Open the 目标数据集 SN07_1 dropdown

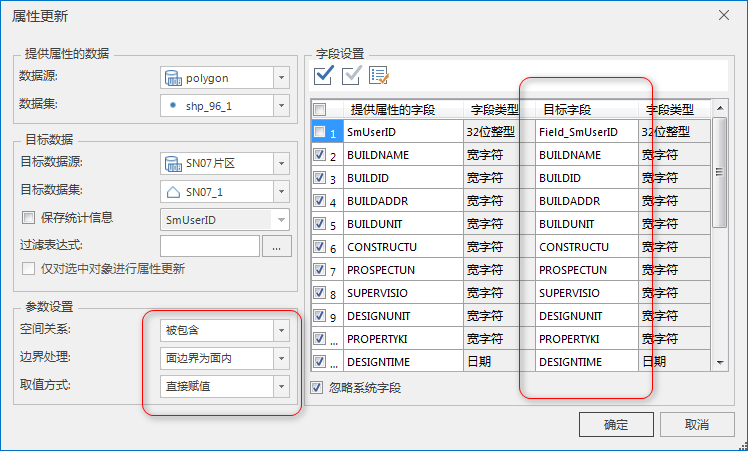click(x=281, y=192)
